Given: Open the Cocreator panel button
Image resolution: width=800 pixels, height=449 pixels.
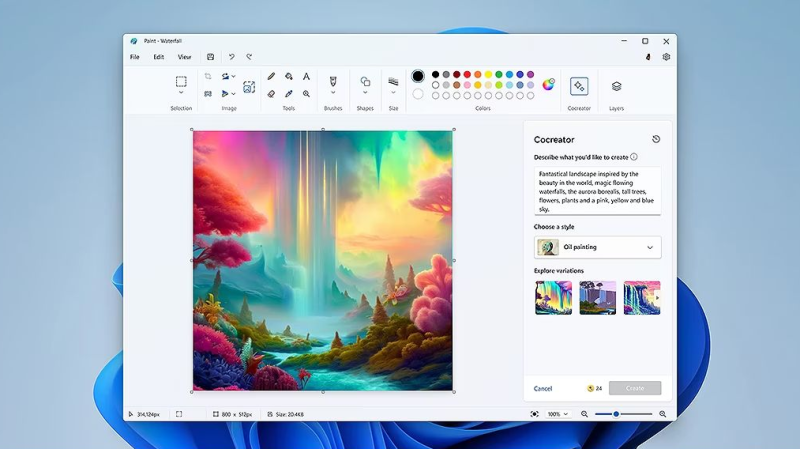Looking at the screenshot, I should [x=579, y=86].
